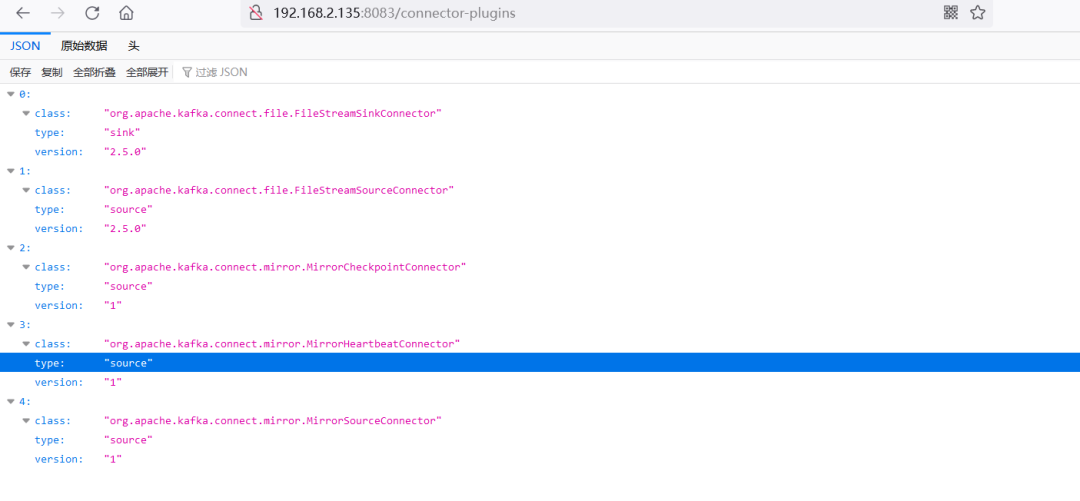Toggle expander beside MirrorHeartbeatConnector class row
The height and width of the screenshot is (501, 1080).
pos(26,343)
